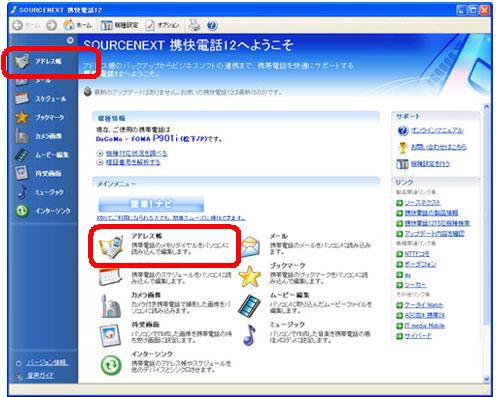Open ムービー編集 in the left sidebar
The height and width of the screenshot is (397, 500).
click(x=42, y=155)
